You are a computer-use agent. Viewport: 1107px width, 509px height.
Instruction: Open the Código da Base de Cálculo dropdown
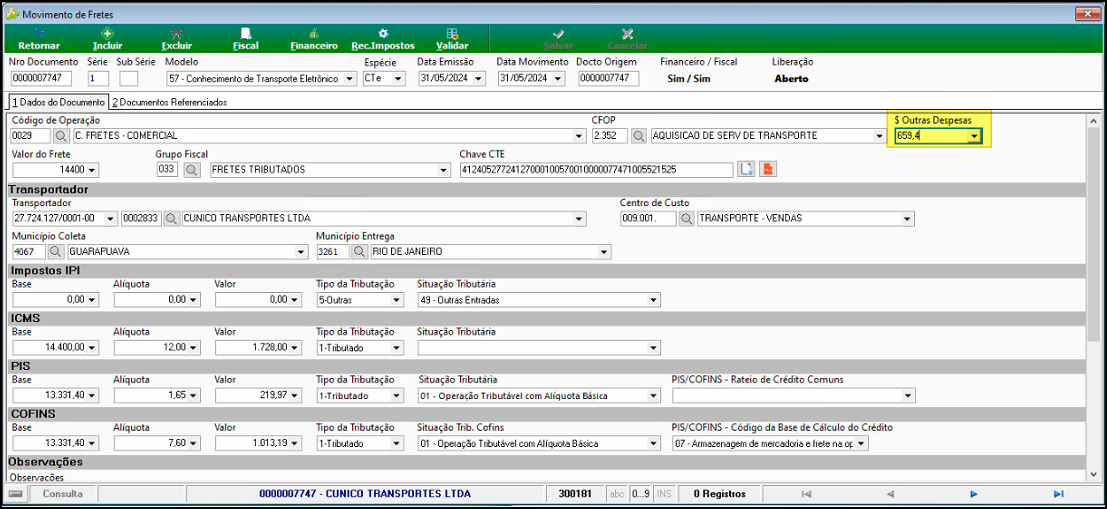[x=861, y=444]
